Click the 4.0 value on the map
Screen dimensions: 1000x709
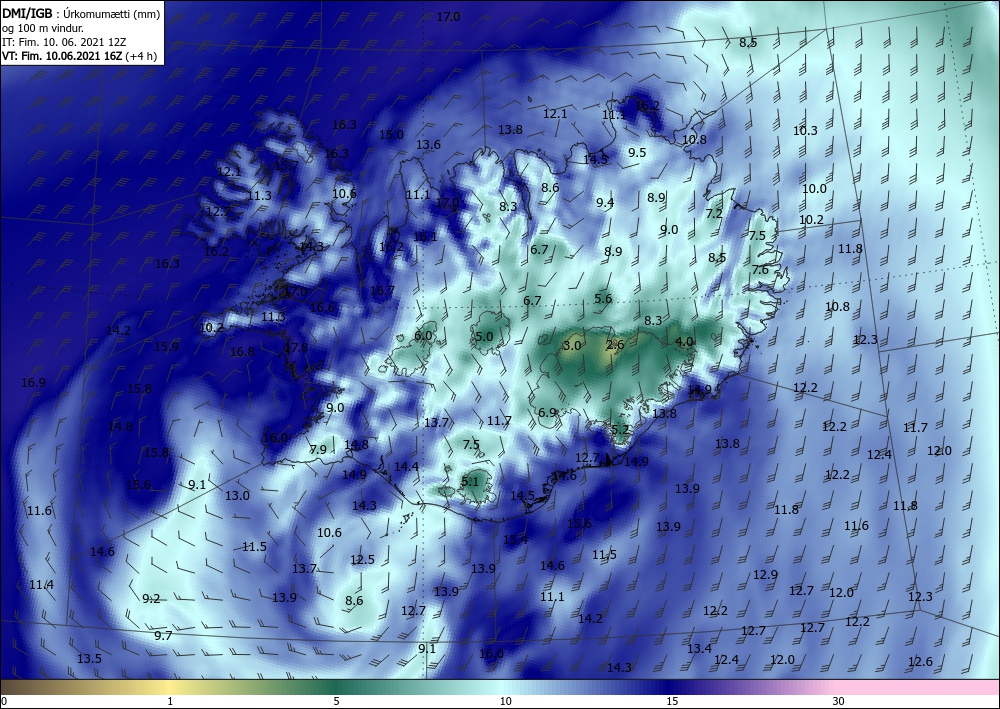(x=684, y=342)
